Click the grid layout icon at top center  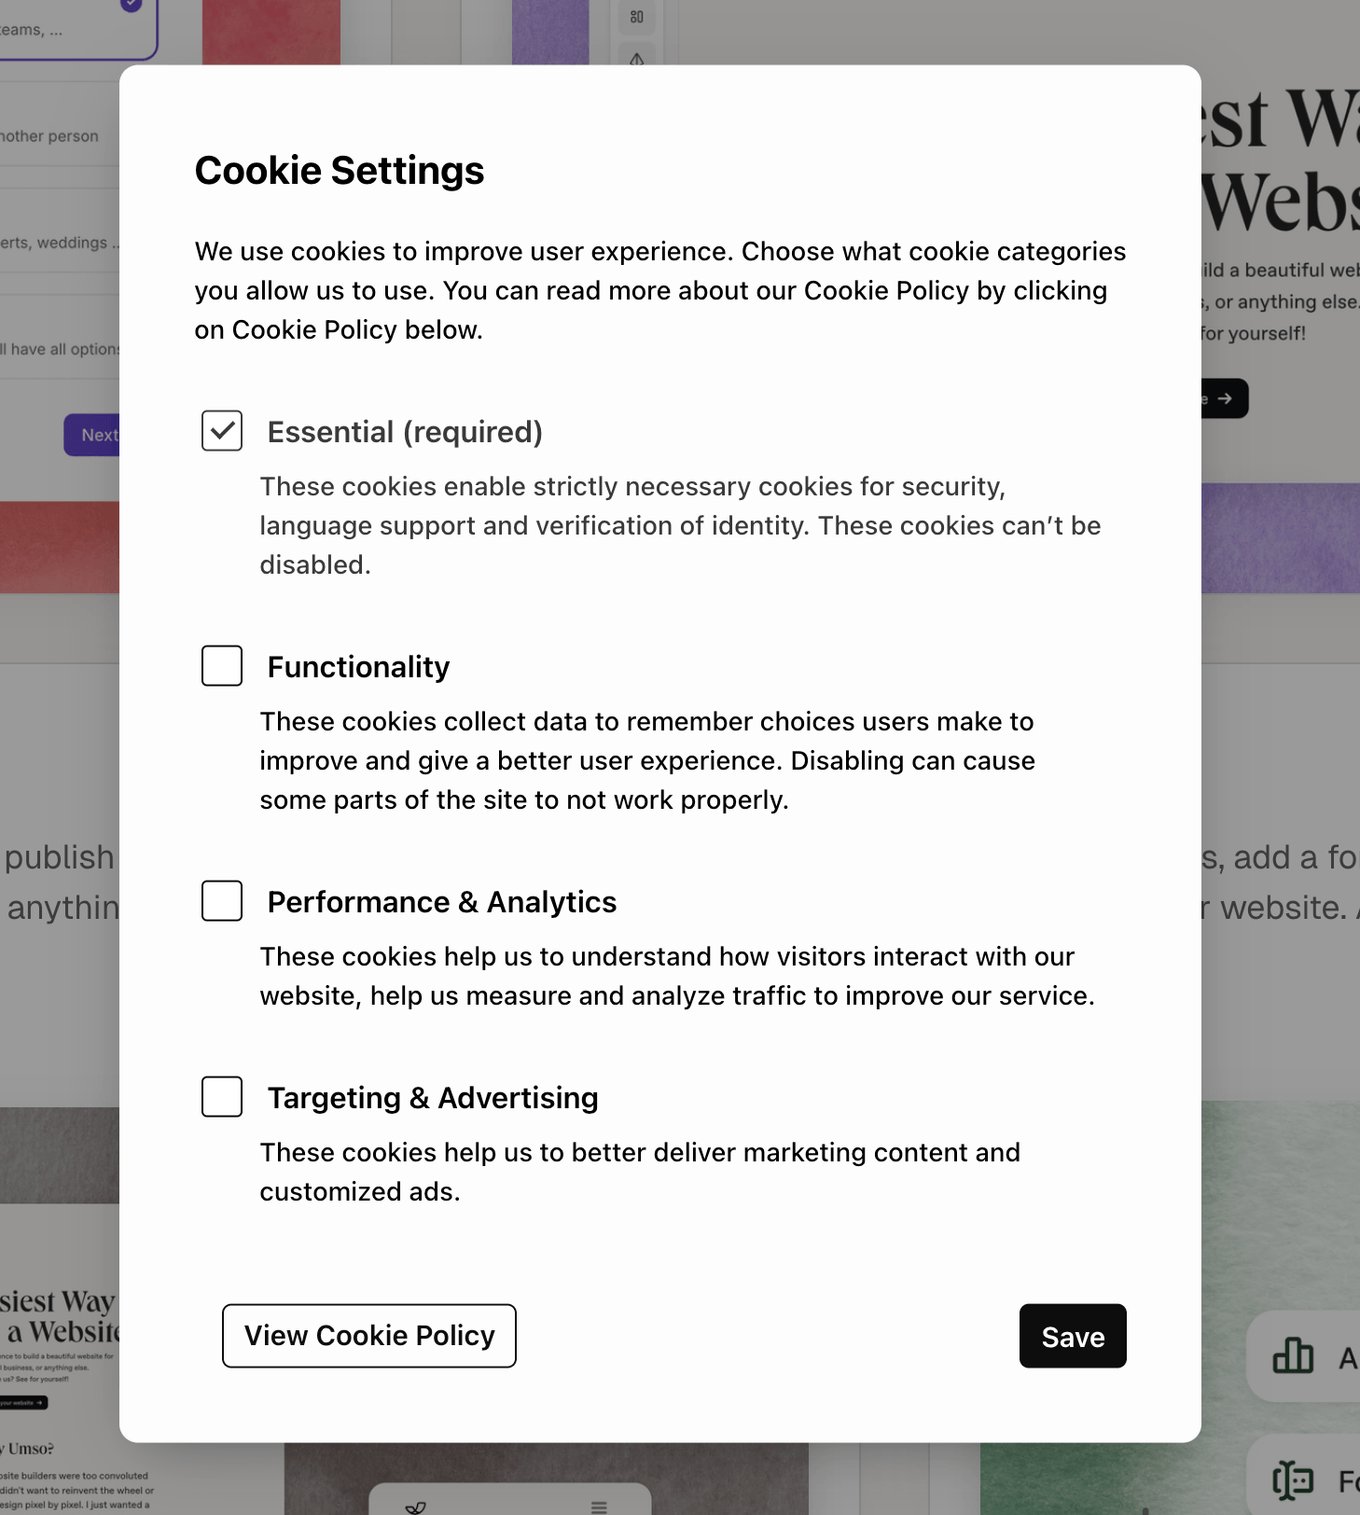click(x=637, y=17)
